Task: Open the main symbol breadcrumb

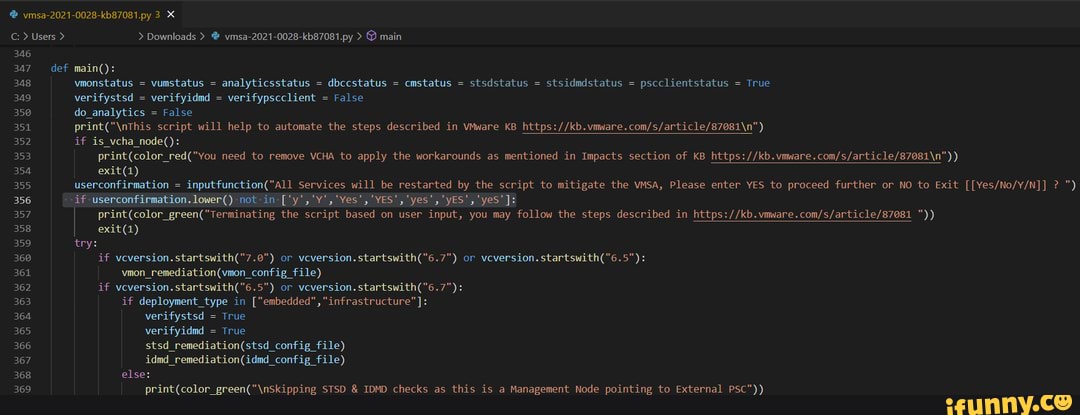Action: (390, 37)
